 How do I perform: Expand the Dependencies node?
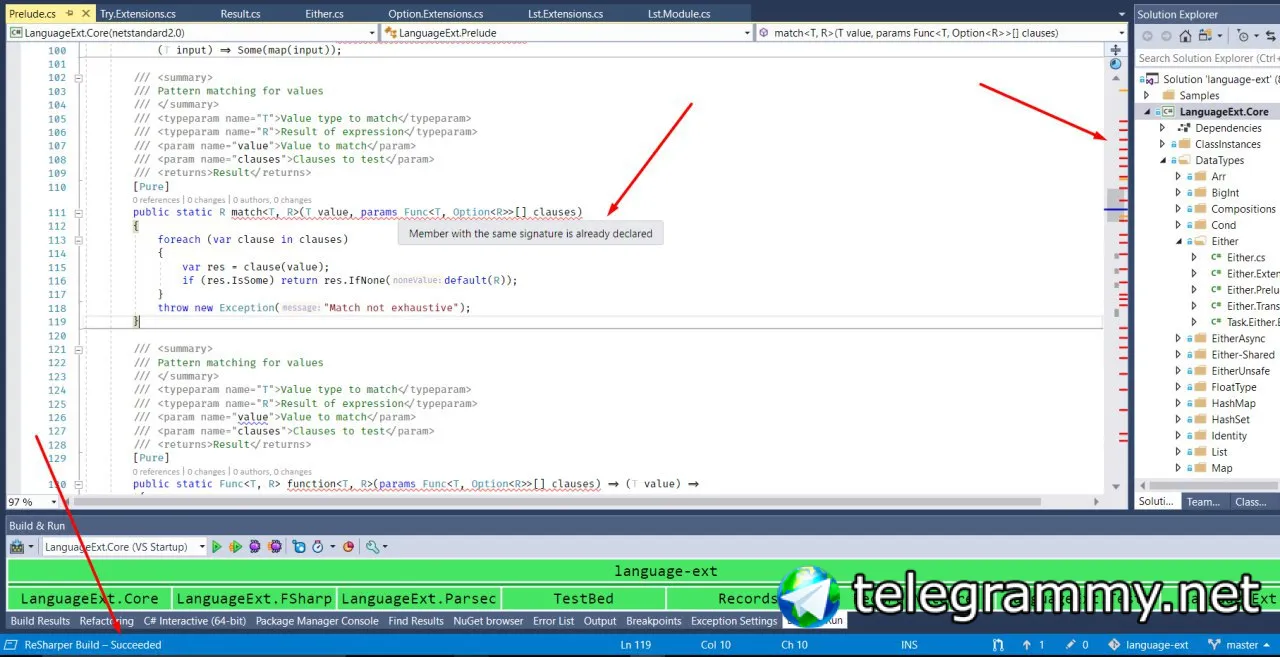pyautogui.click(x=1163, y=128)
